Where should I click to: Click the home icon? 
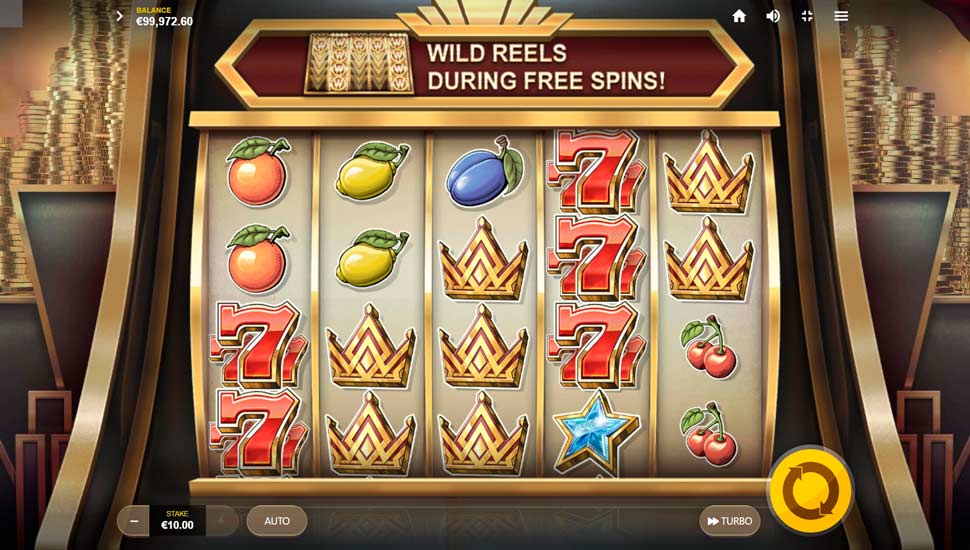coord(739,17)
